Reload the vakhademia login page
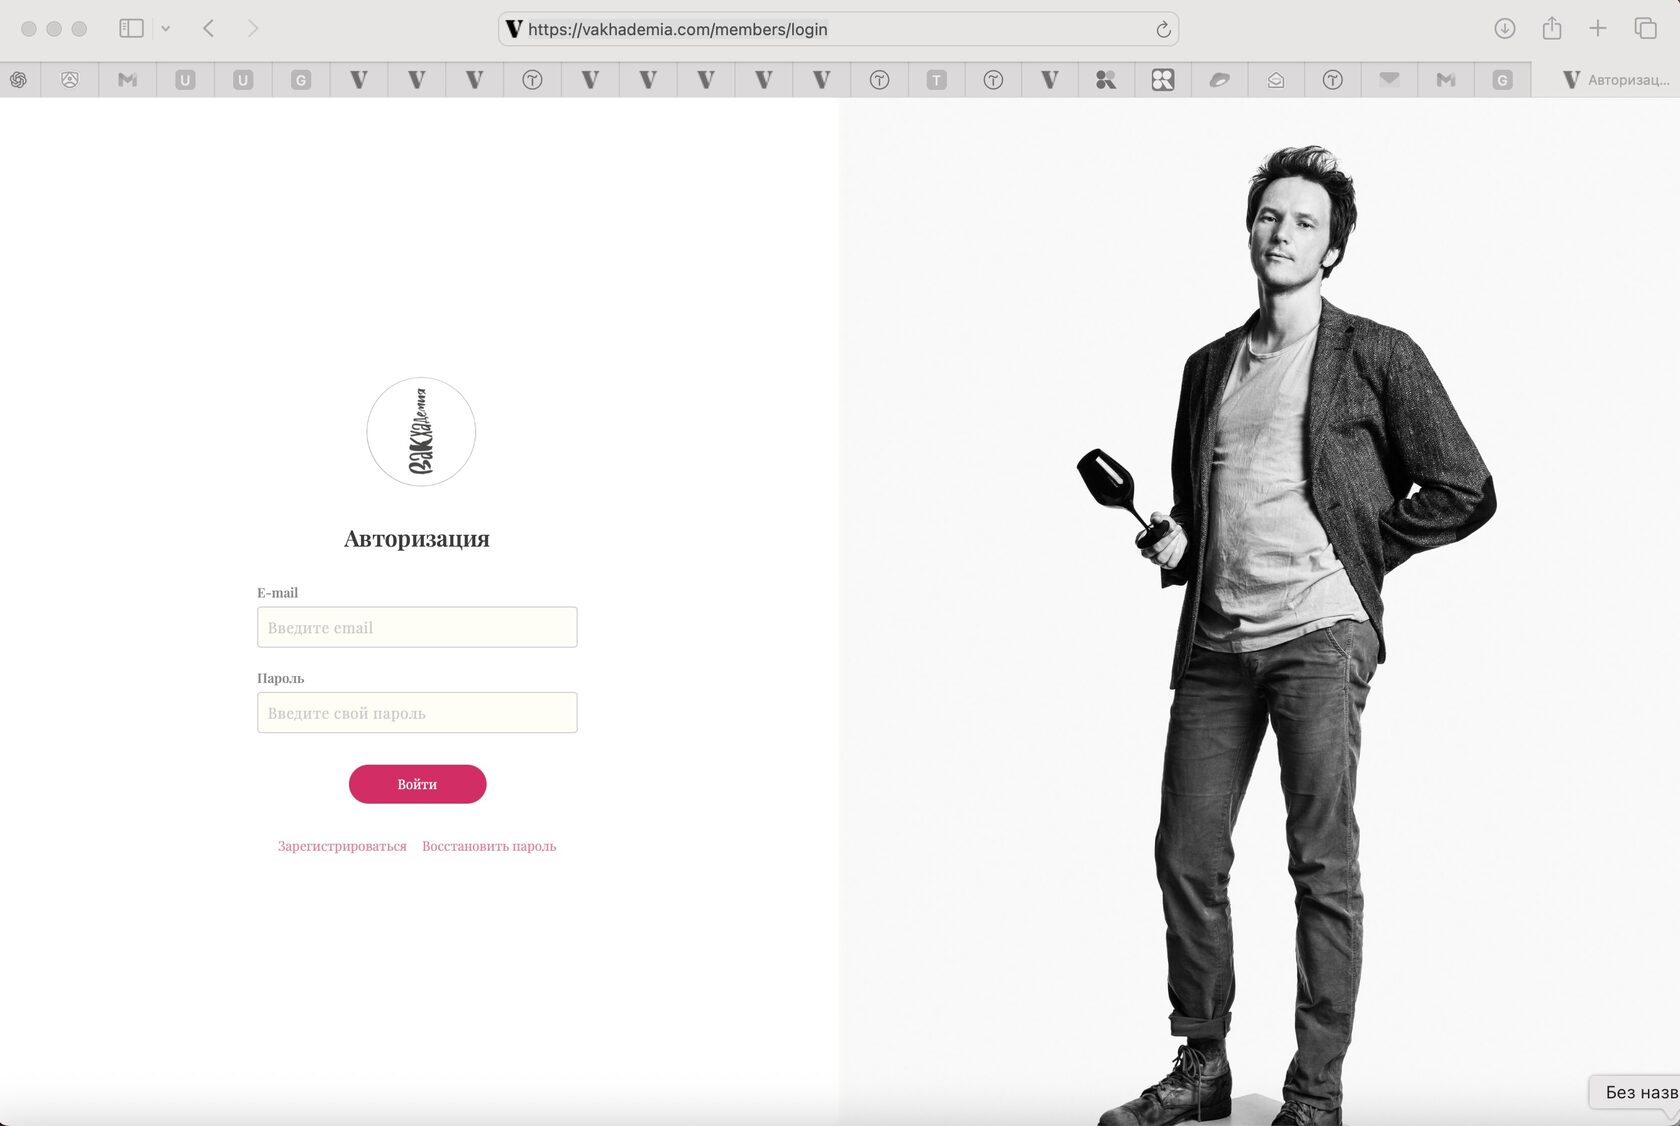The height and width of the screenshot is (1126, 1680). coord(1163,30)
